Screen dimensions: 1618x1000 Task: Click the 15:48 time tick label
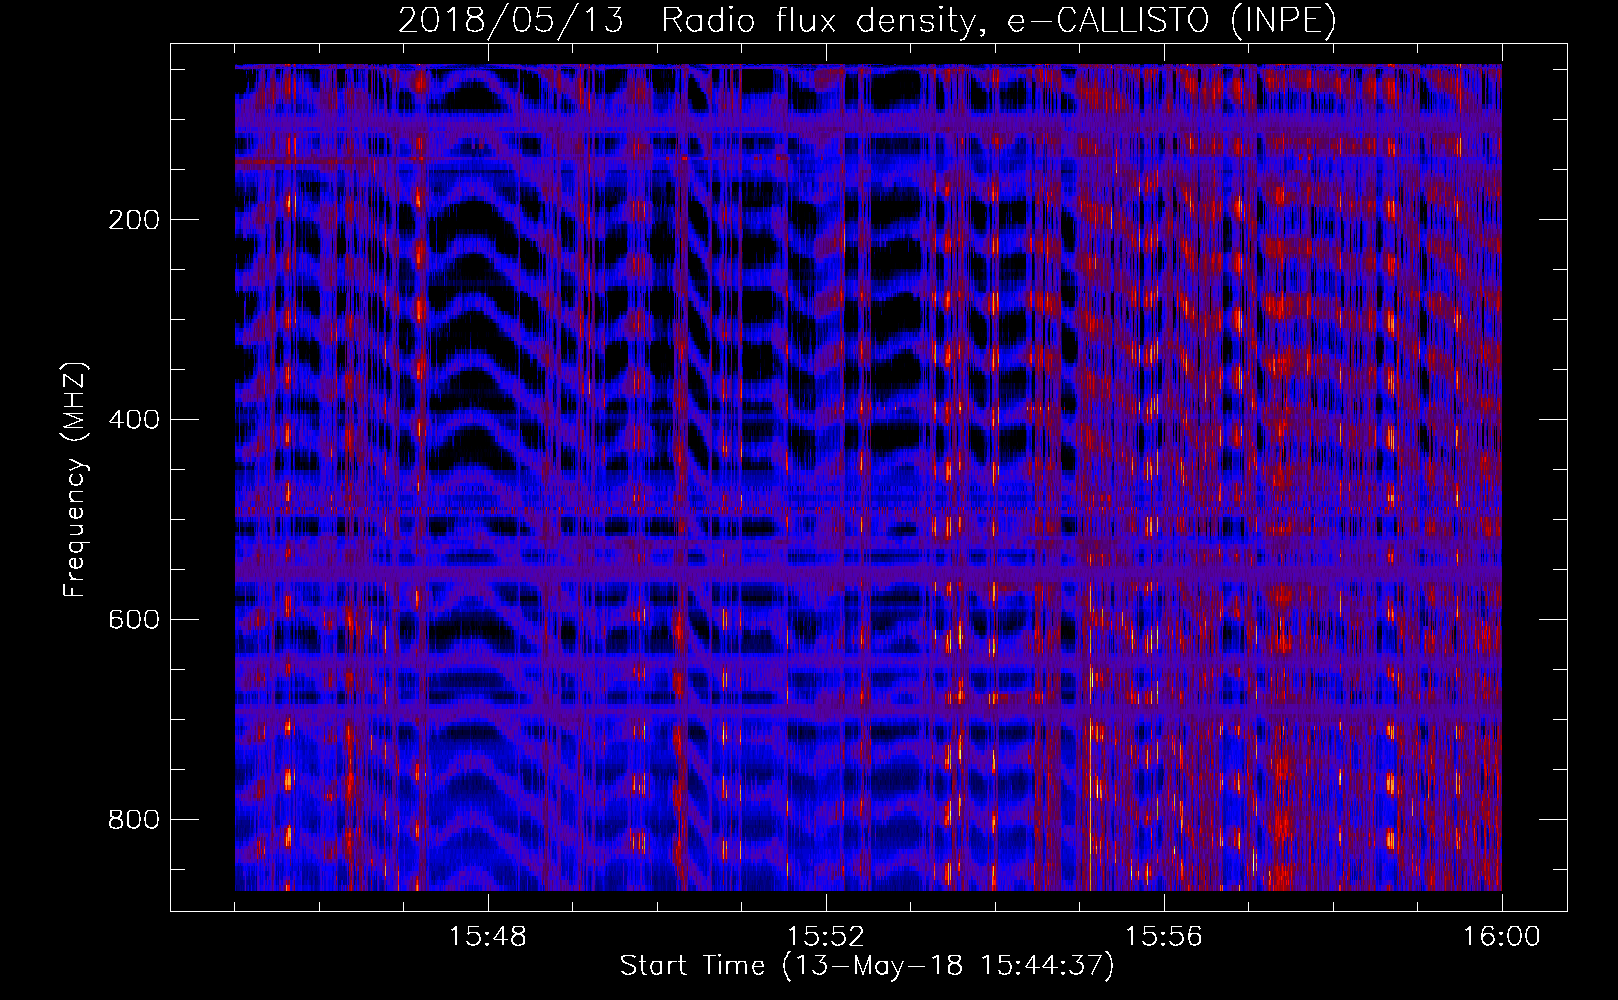tap(488, 937)
